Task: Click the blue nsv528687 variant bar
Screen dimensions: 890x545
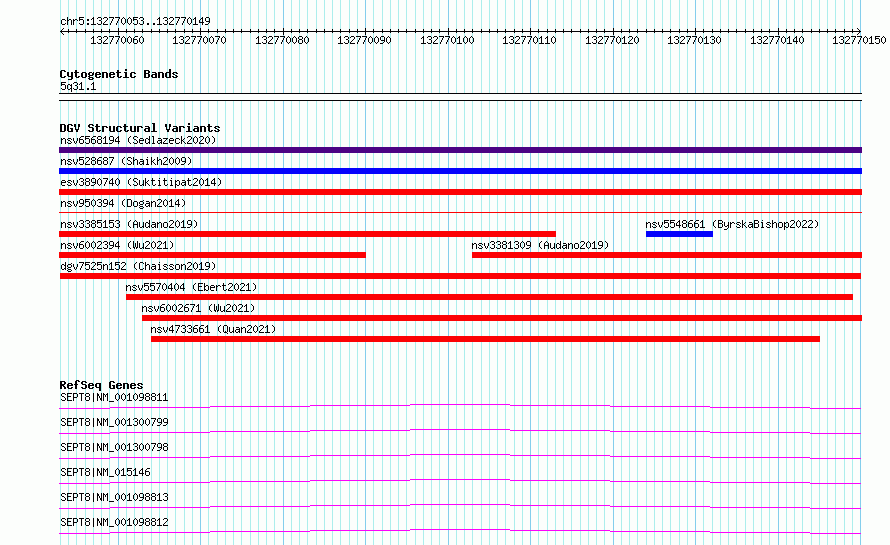Action: (x=460, y=171)
